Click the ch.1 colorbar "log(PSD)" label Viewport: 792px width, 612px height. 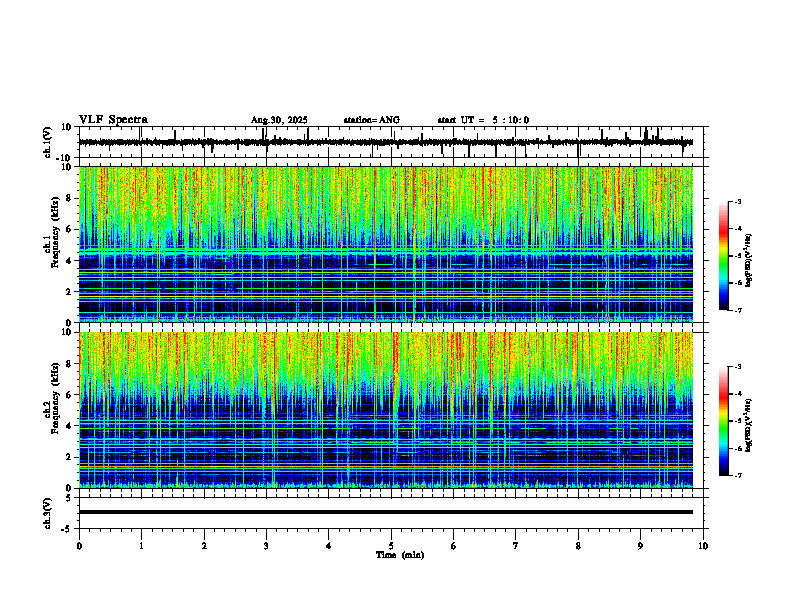click(749, 261)
